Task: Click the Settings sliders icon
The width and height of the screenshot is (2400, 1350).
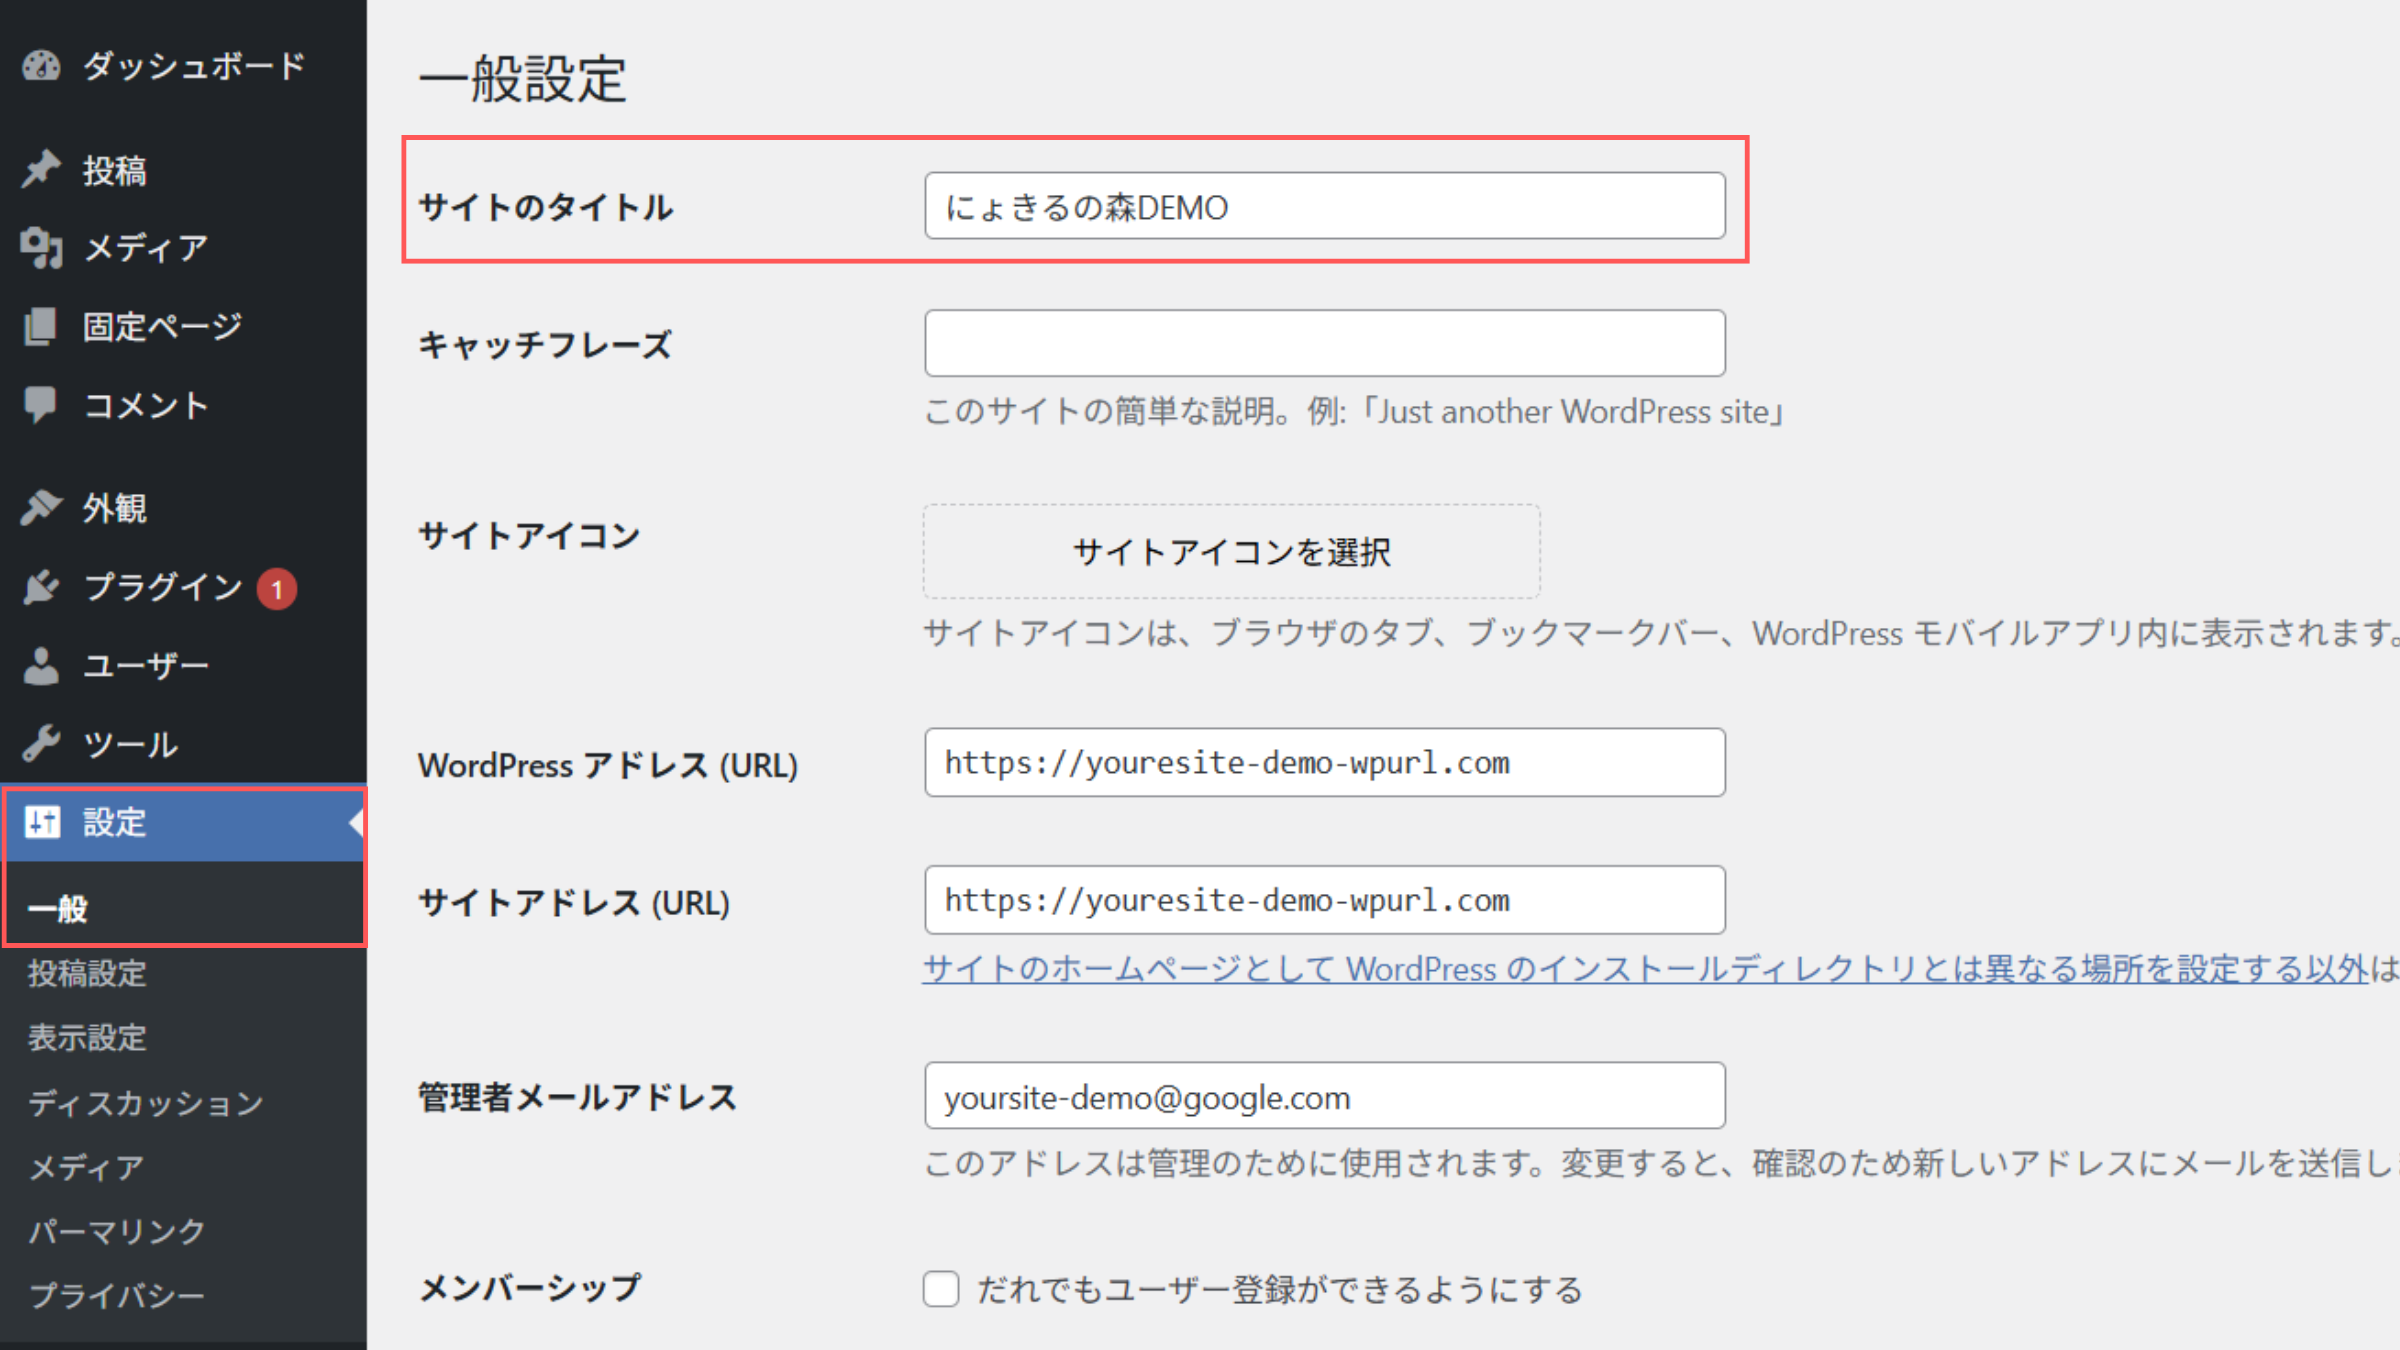Action: pos(42,822)
